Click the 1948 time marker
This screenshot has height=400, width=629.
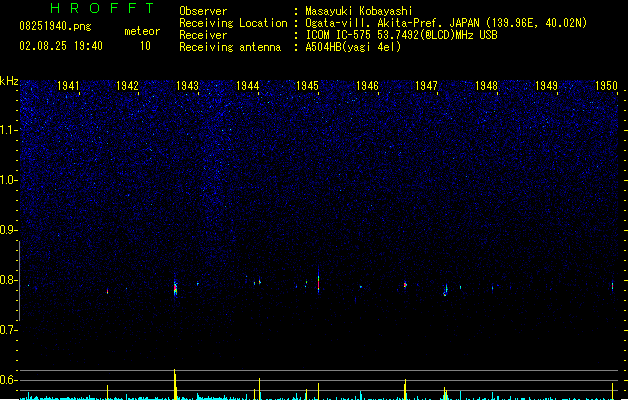click(x=486, y=86)
